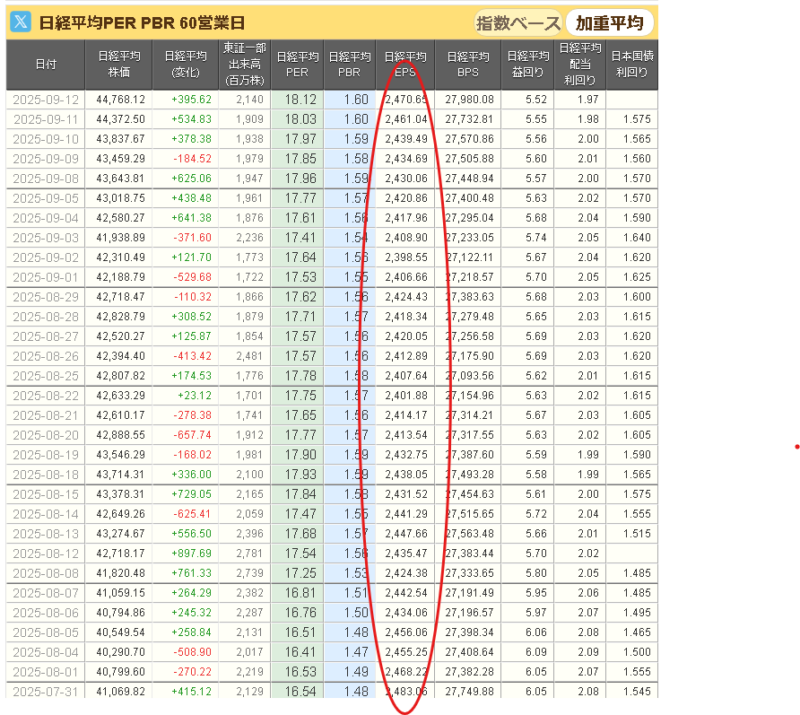Image resolution: width=800 pixels, height=715 pixels.
Task: Click the 日本国債利回り column header
Action: (632, 65)
